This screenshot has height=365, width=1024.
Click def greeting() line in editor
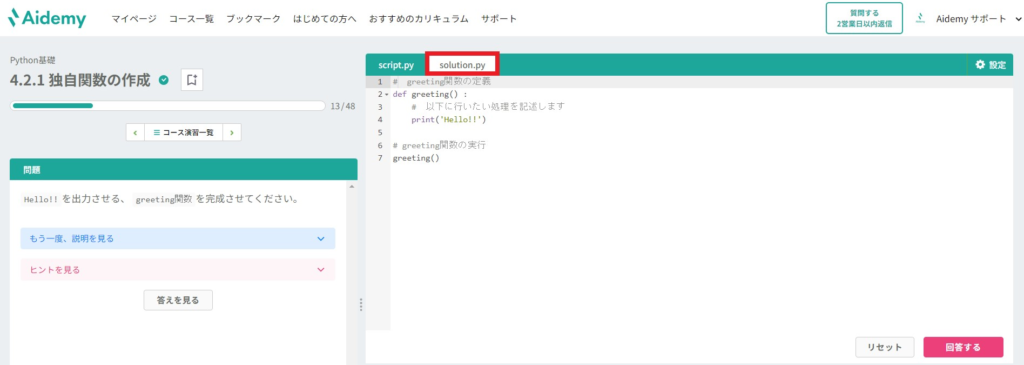pyautogui.click(x=430, y=95)
